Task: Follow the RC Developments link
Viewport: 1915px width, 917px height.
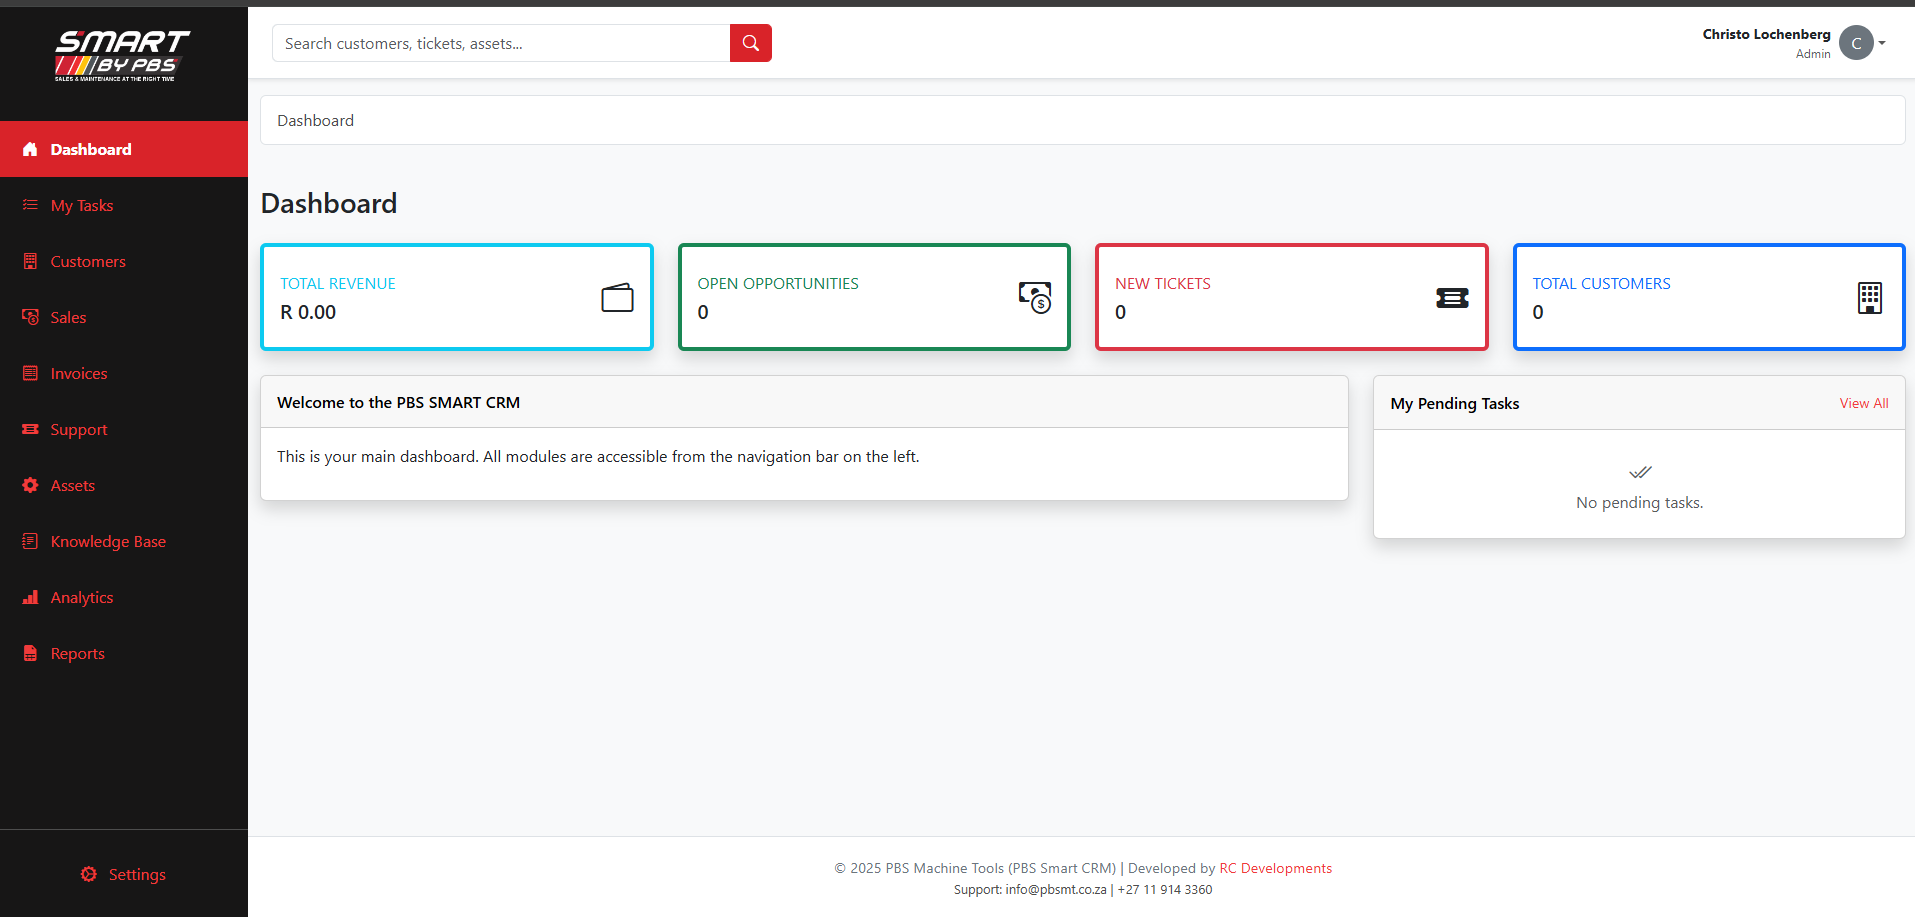Action: 1276,868
